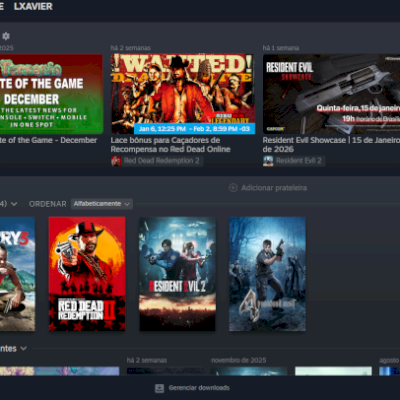The height and width of the screenshot is (400, 400).
Task: Select the Resident Evil 4 game cover
Action: click(x=267, y=274)
